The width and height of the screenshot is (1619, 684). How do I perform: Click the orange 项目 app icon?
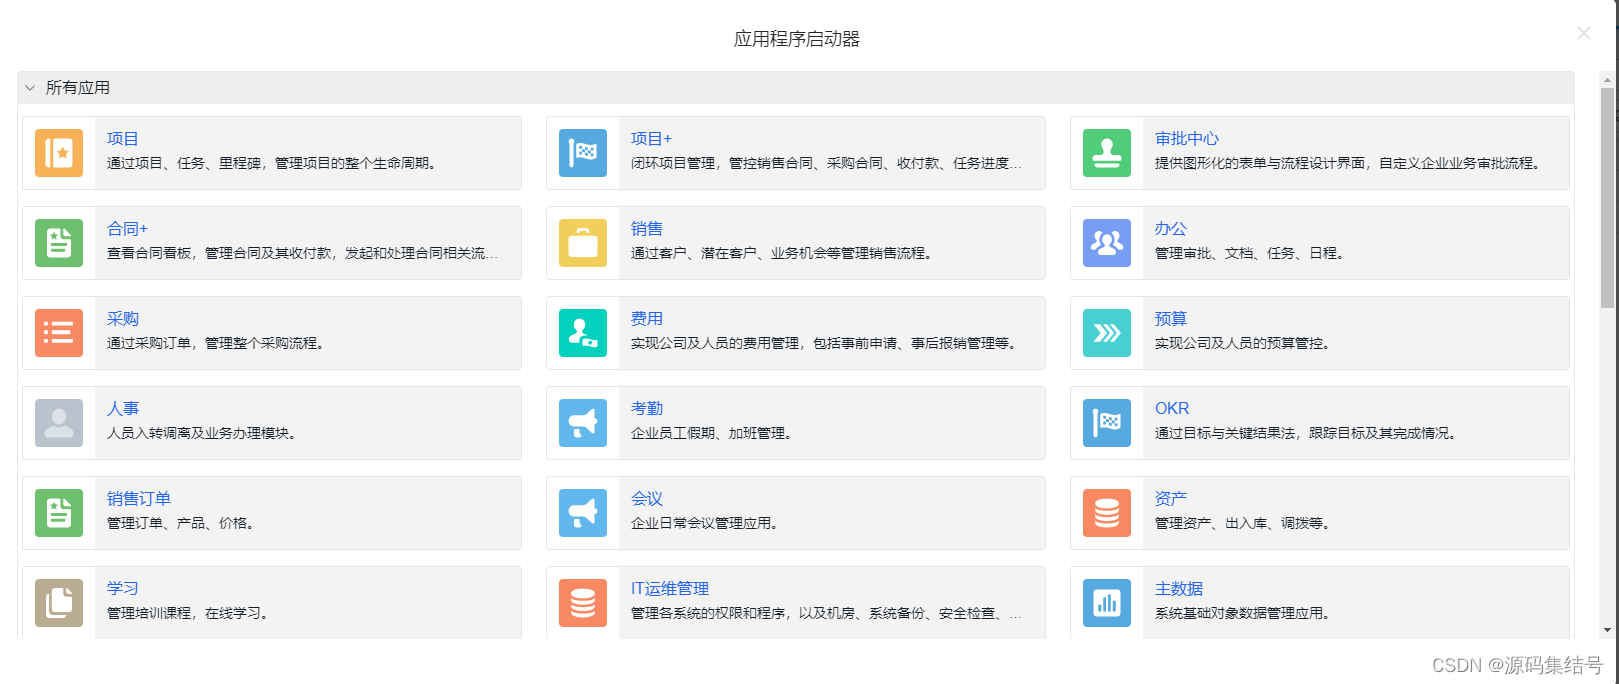[x=59, y=153]
